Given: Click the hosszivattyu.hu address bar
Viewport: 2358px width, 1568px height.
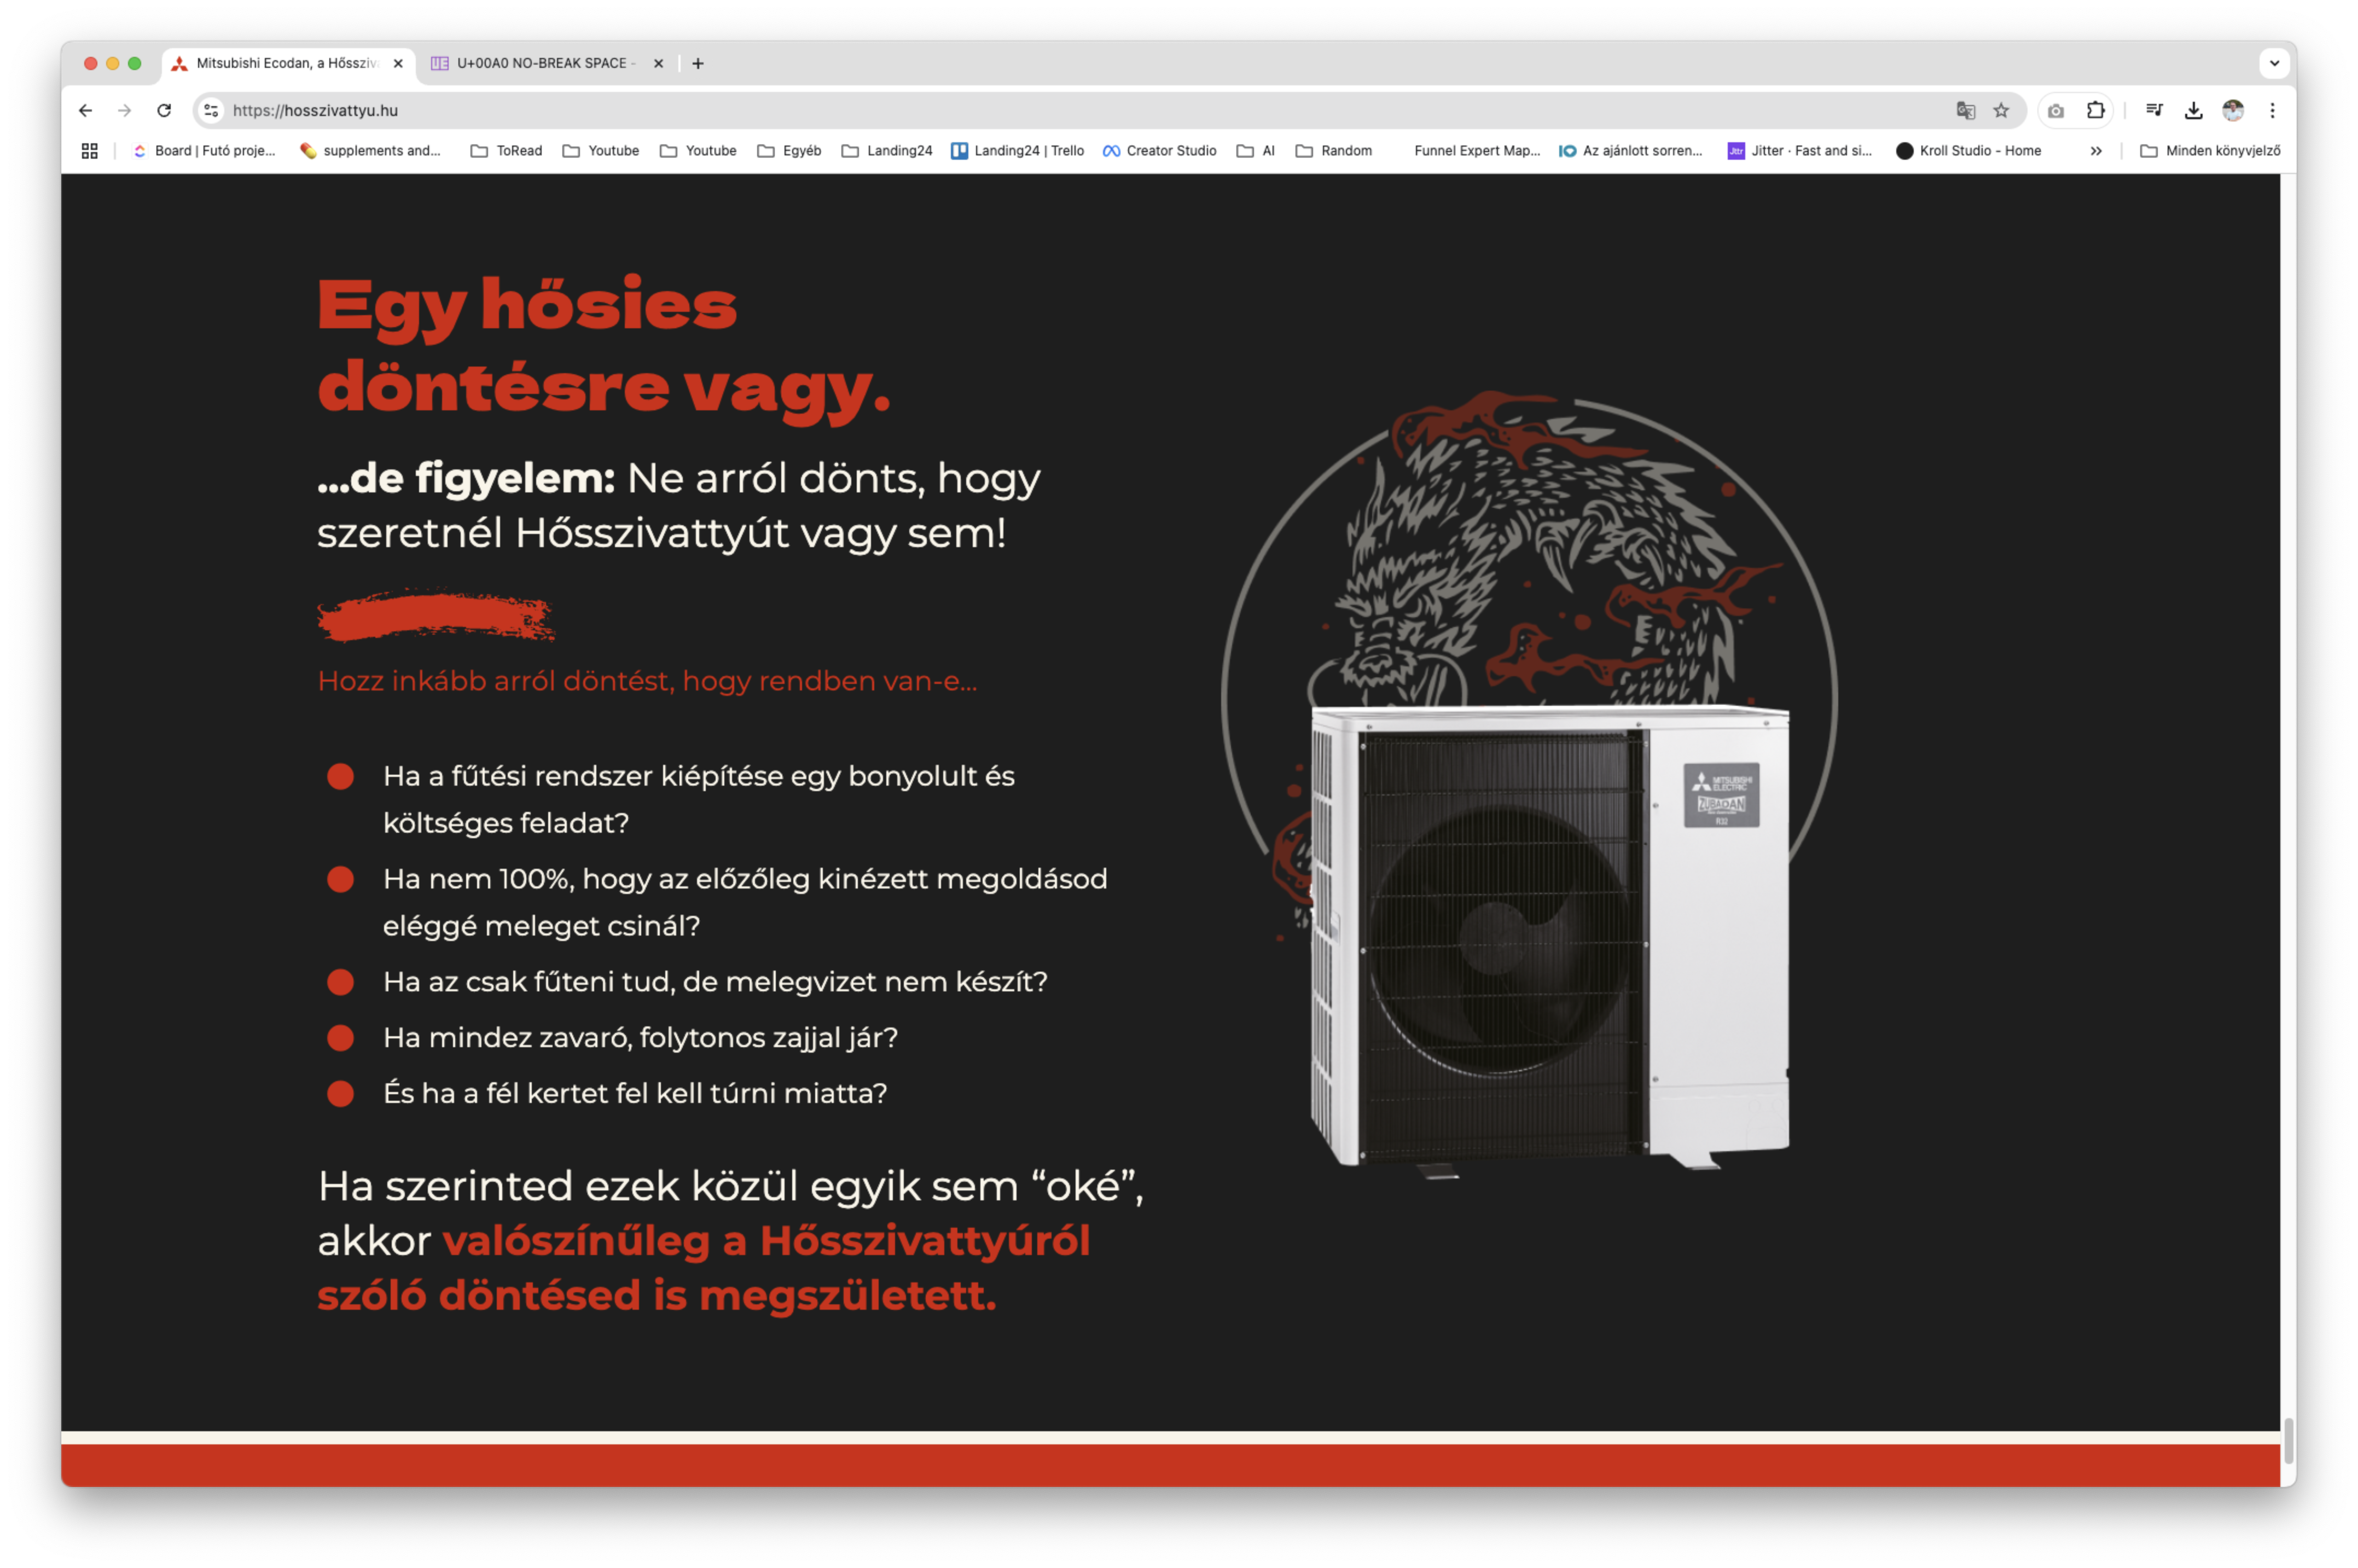Looking at the screenshot, I should (1080, 110).
